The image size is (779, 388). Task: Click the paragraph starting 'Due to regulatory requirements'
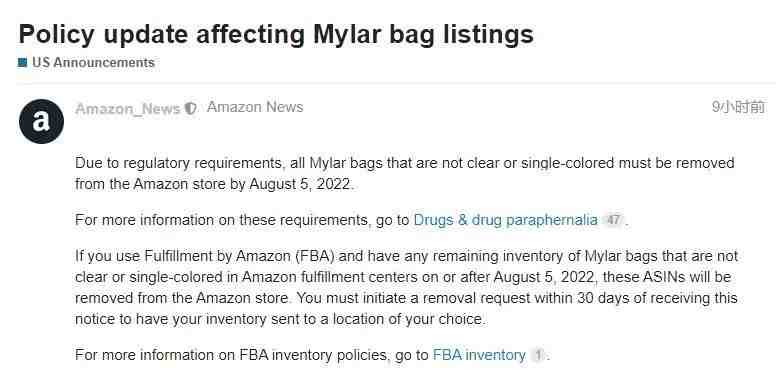(x=405, y=173)
